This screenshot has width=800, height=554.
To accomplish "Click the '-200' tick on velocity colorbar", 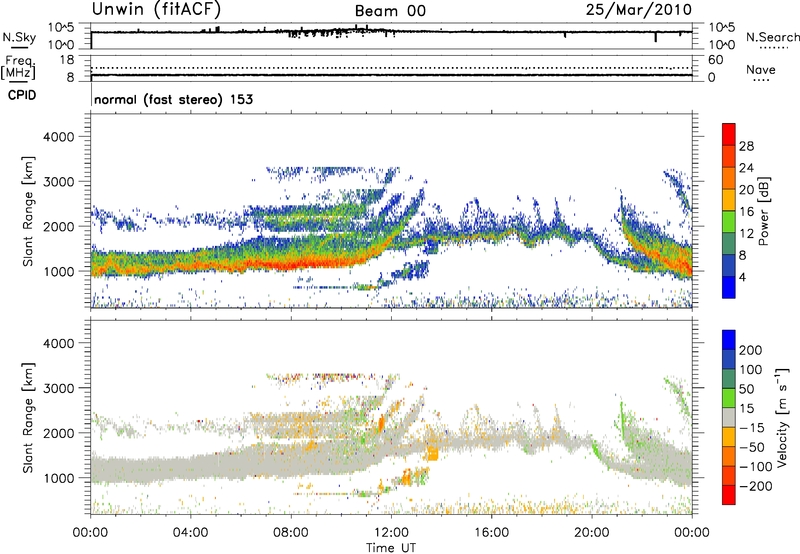I will click(x=754, y=486).
